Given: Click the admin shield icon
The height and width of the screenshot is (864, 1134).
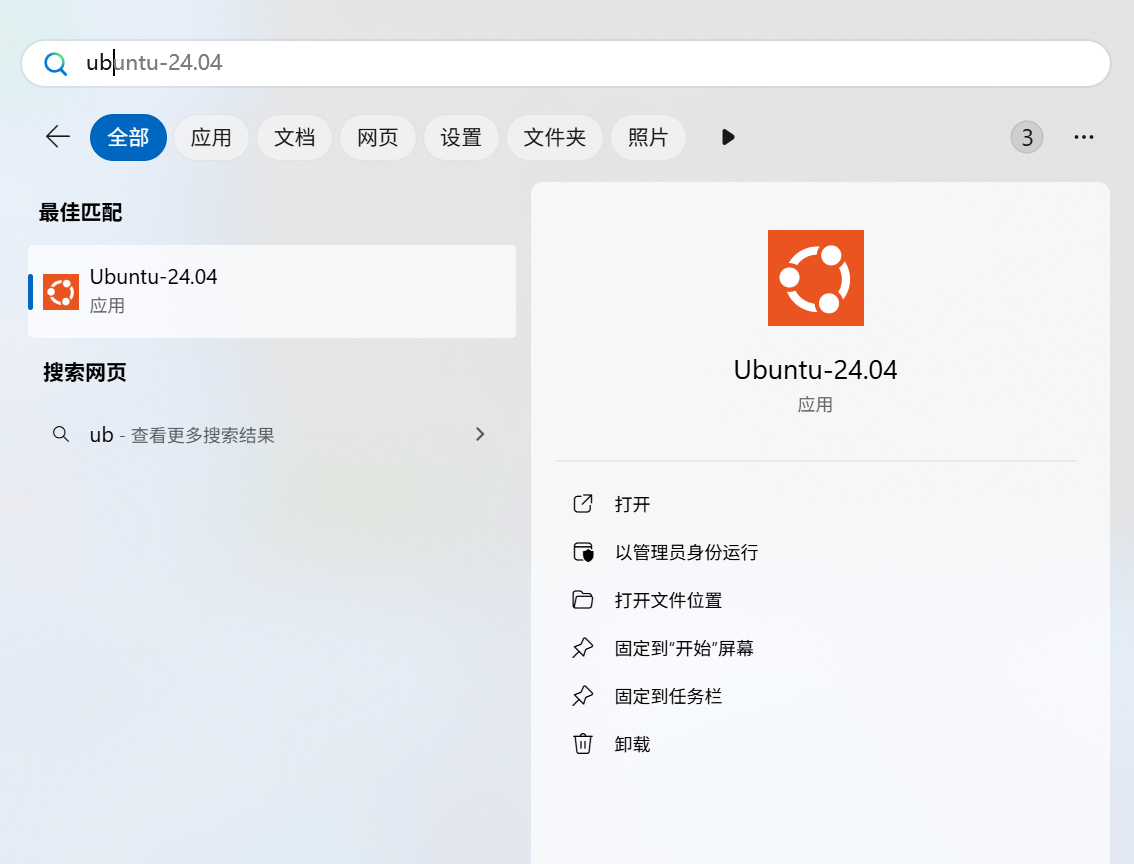Looking at the screenshot, I should tap(583, 552).
